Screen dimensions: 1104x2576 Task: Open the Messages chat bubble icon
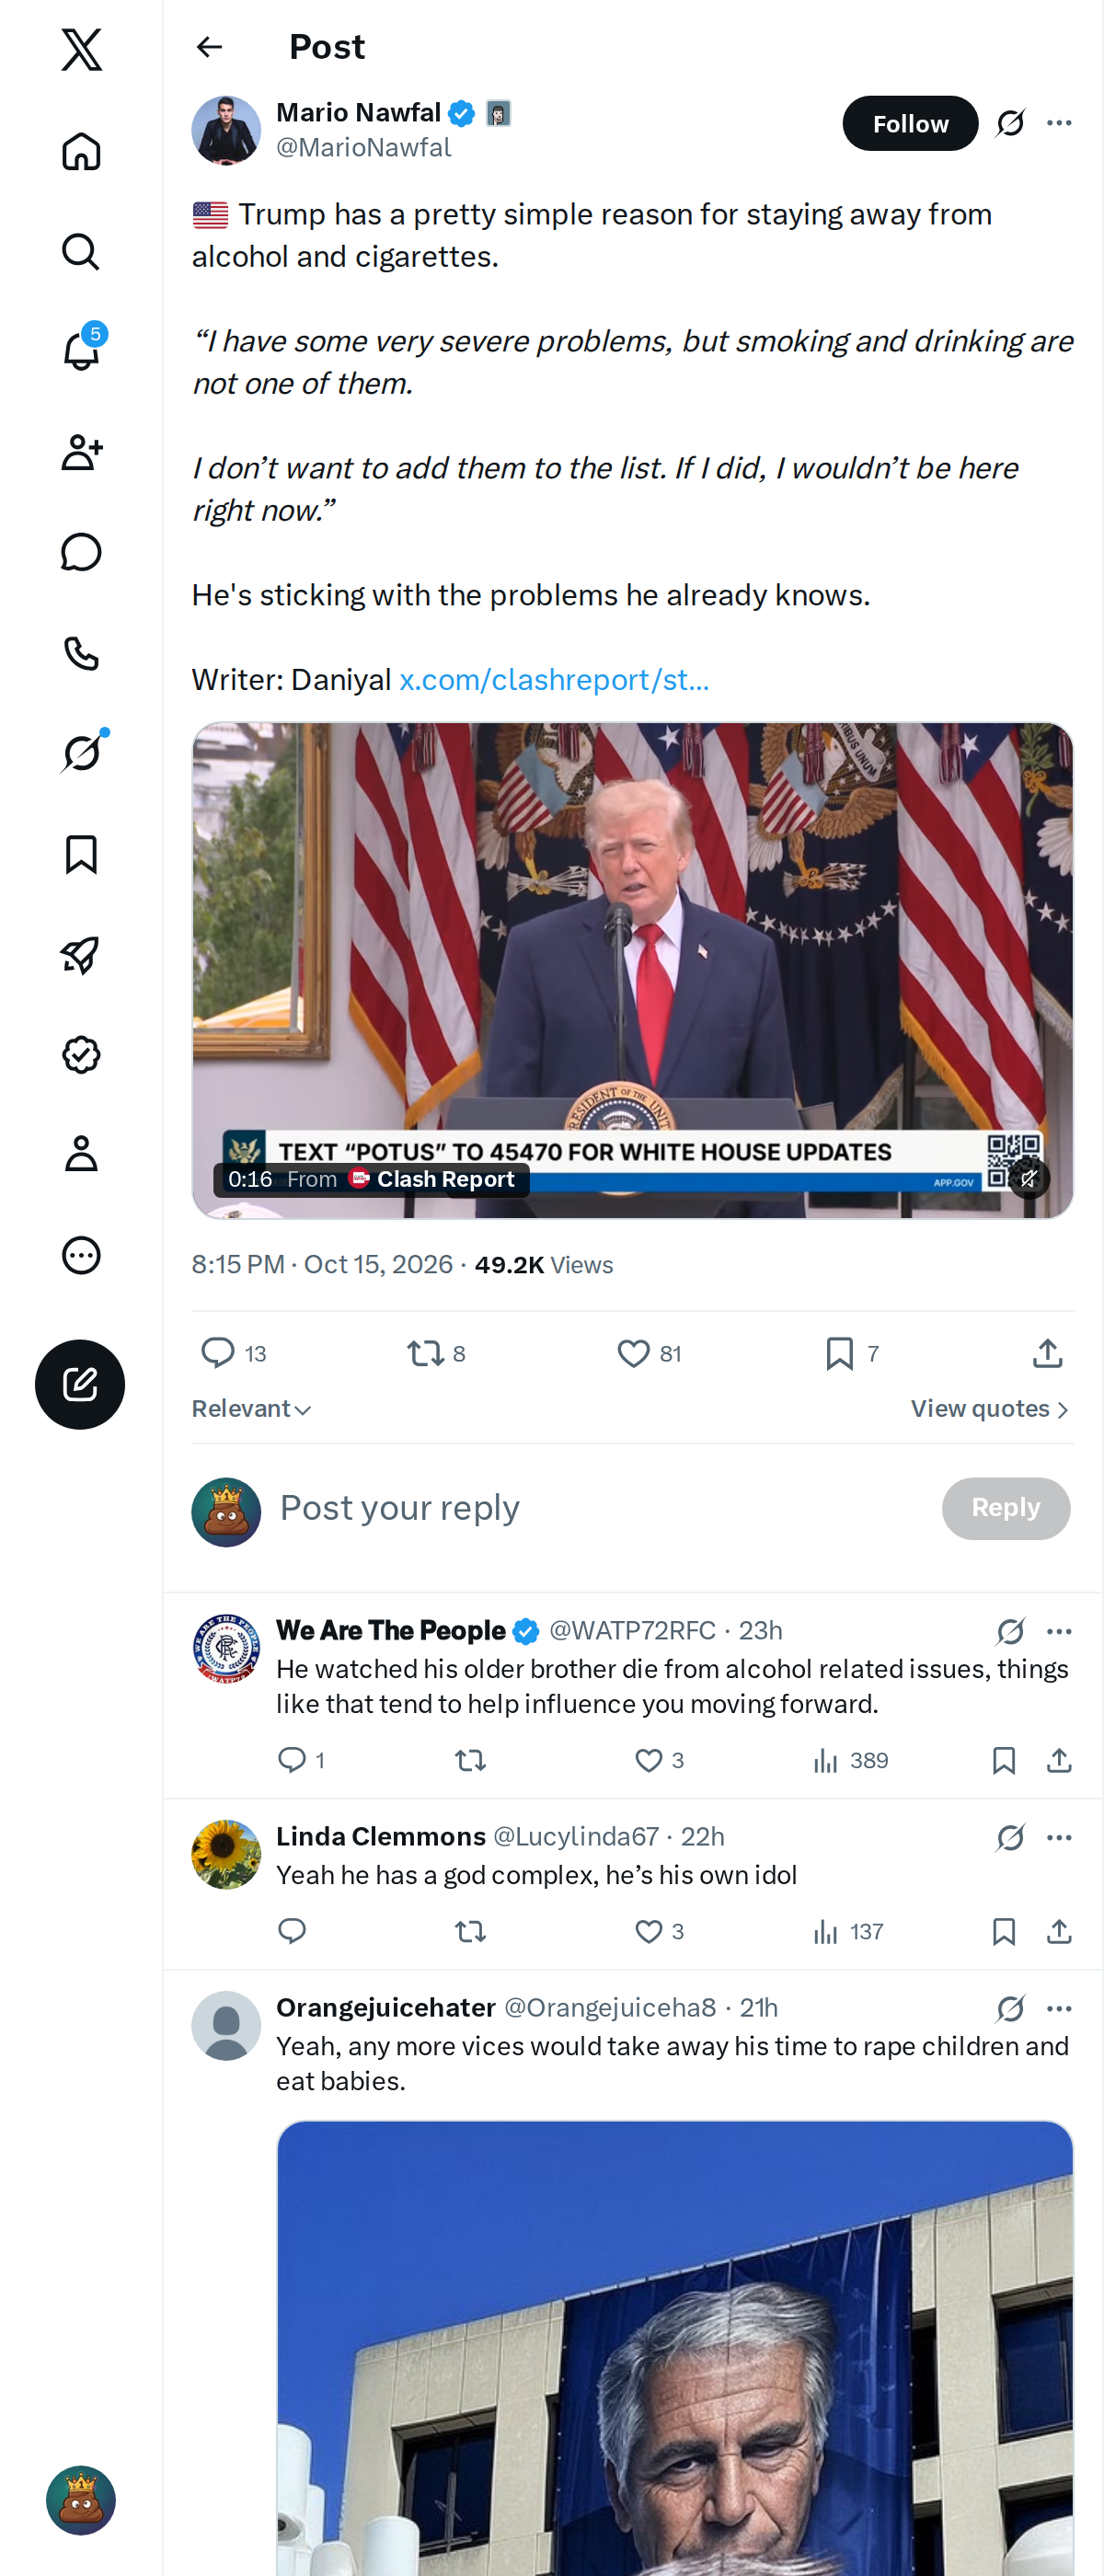(81, 552)
